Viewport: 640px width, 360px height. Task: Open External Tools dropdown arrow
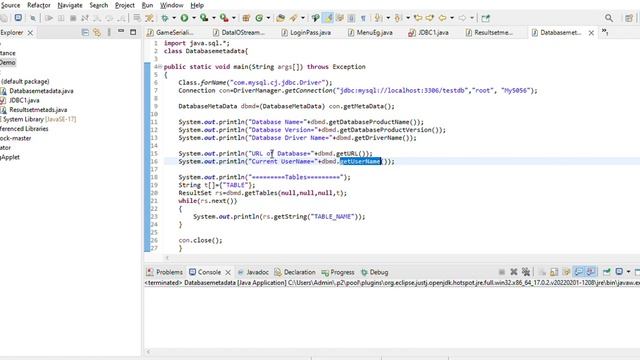[233, 18]
